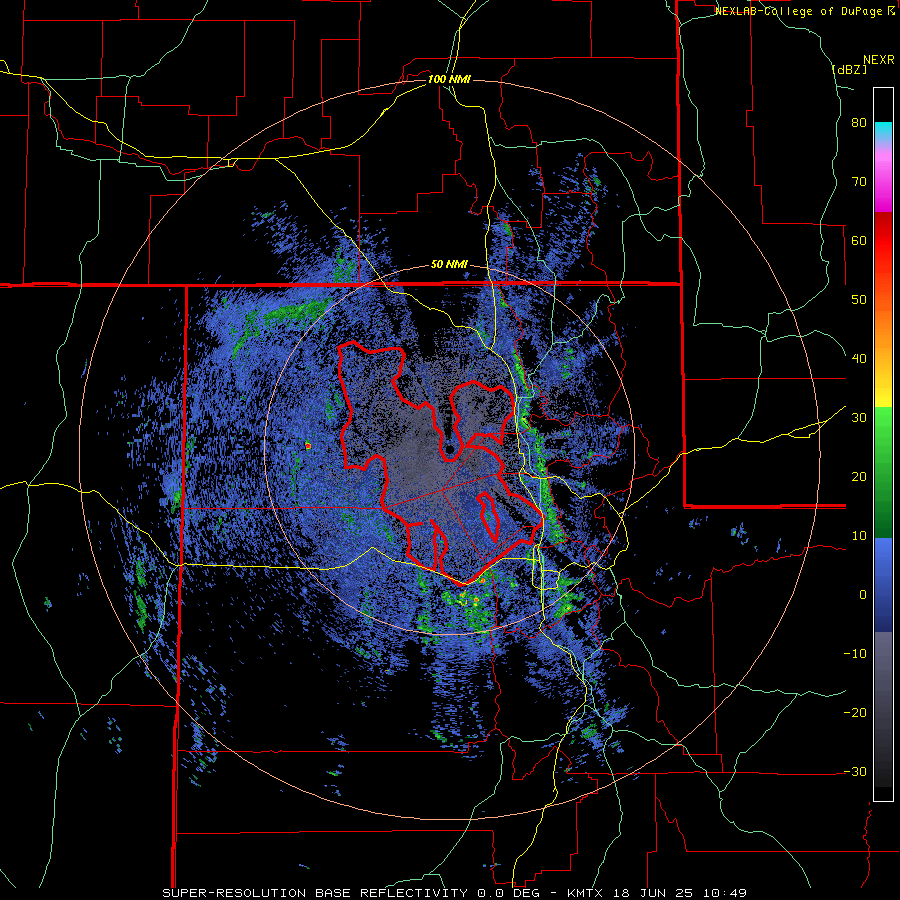Screen dimensions: 900x900
Task: Click the black radar site dot at center
Action: pyautogui.click(x=450, y=449)
